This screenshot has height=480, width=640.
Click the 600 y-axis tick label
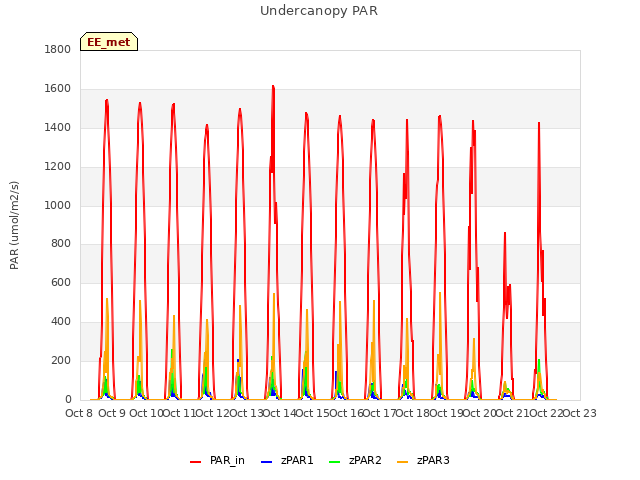click(x=61, y=282)
